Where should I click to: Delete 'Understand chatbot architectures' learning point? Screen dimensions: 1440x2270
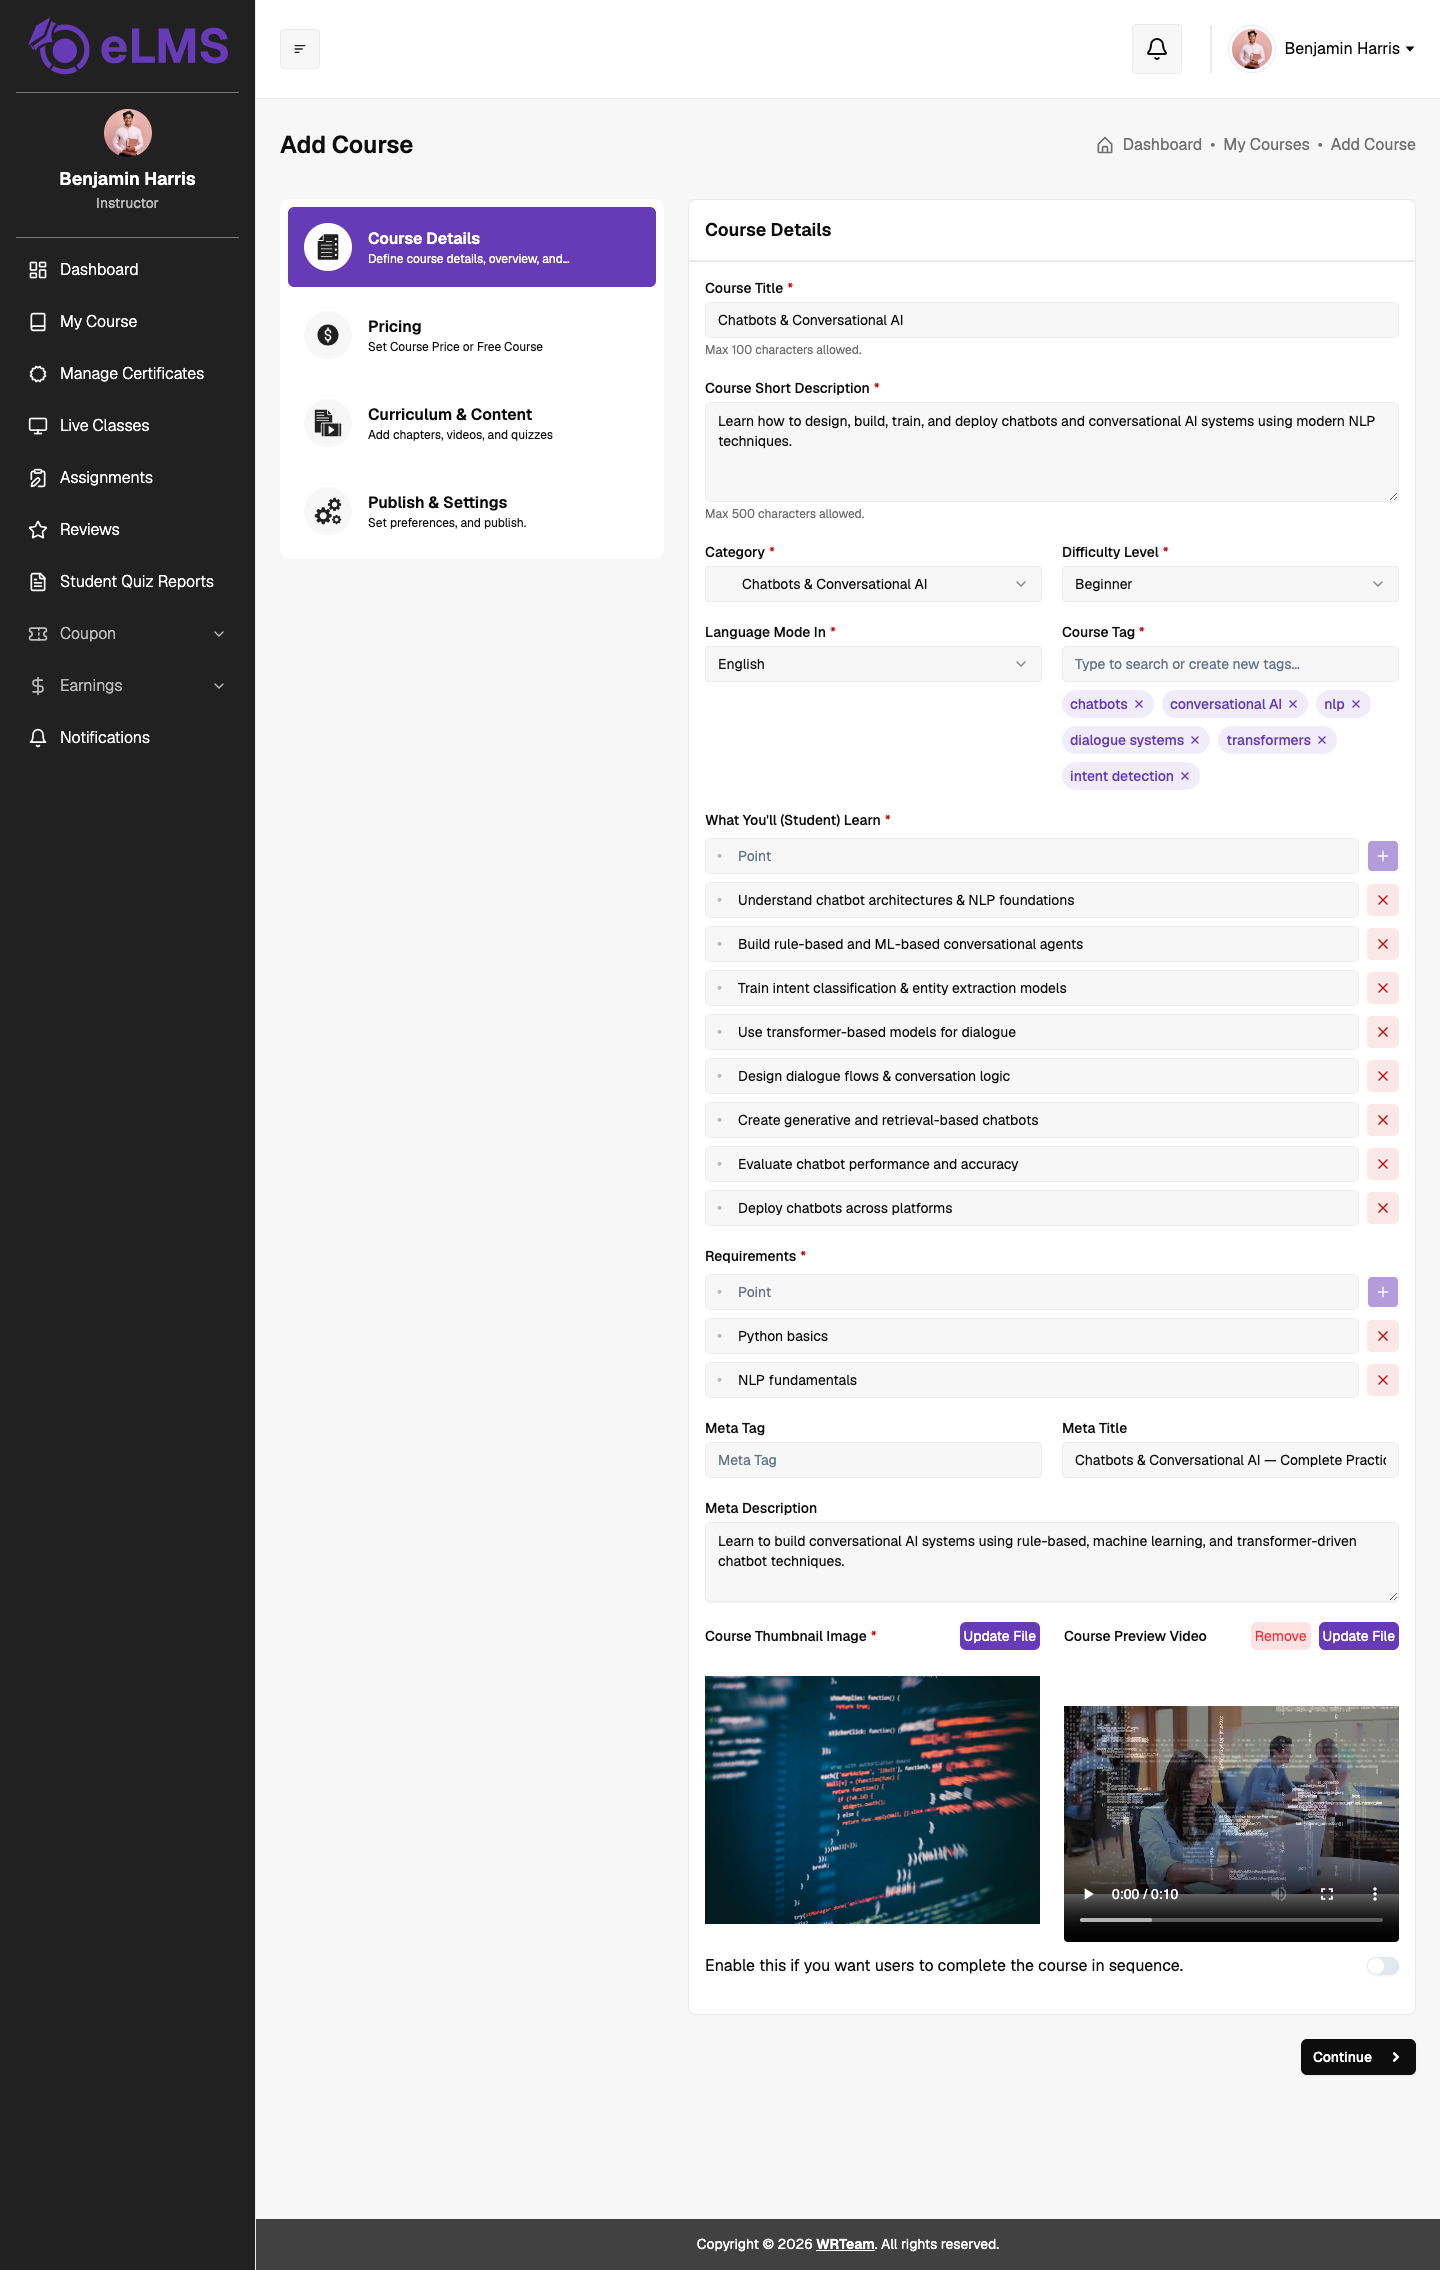click(1383, 900)
